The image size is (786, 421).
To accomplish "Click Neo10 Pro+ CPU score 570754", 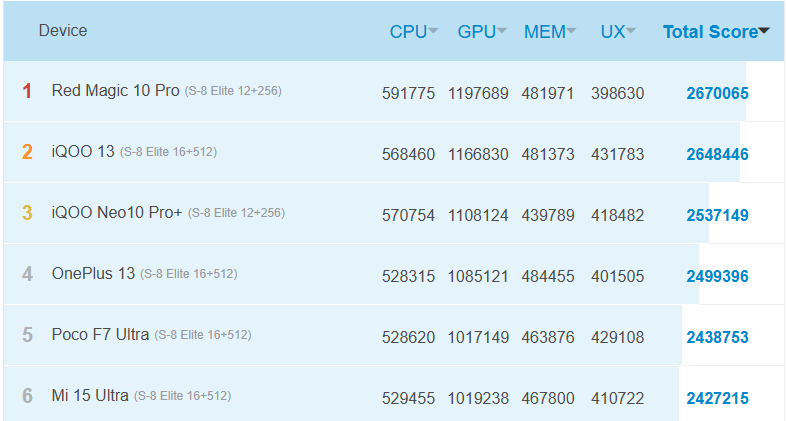I will click(409, 216).
